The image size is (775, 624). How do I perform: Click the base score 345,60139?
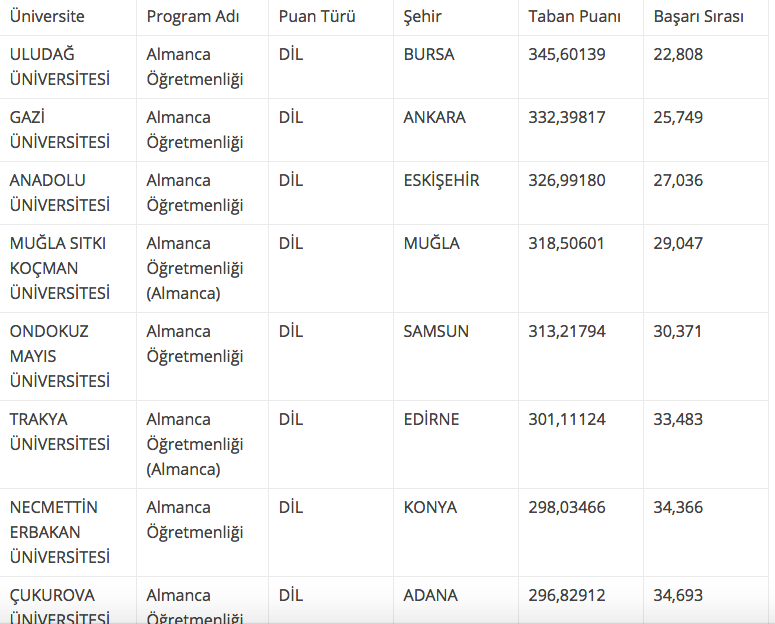567,55
